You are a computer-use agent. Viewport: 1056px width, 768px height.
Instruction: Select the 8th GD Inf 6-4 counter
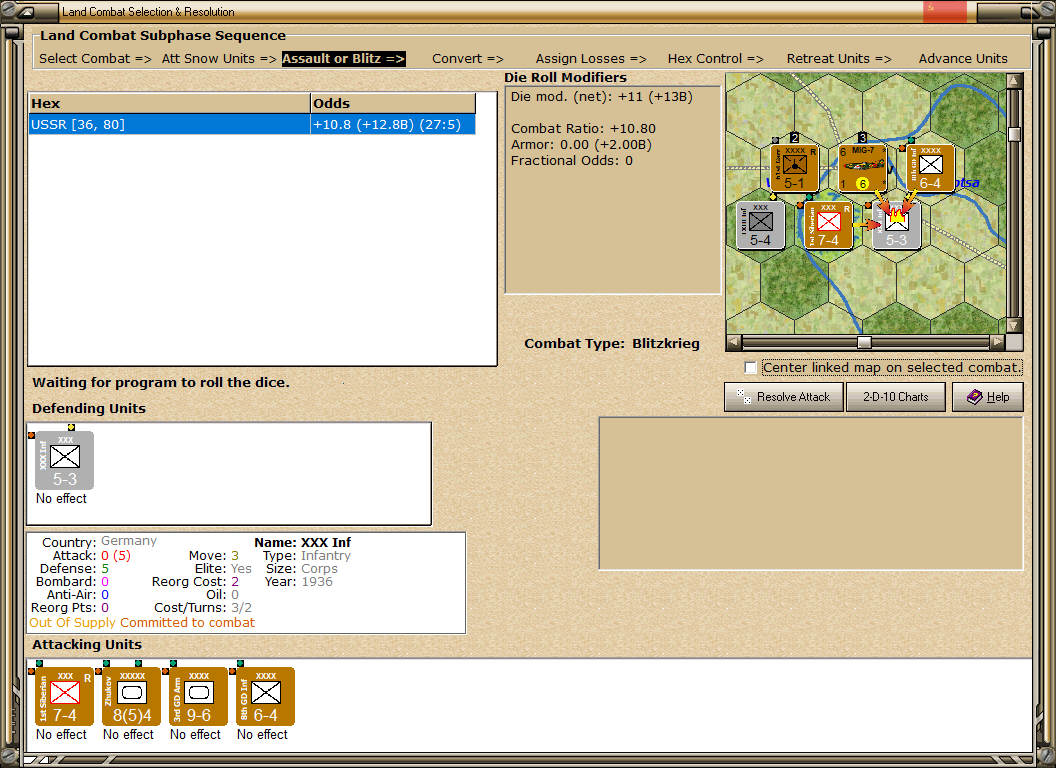(263, 697)
